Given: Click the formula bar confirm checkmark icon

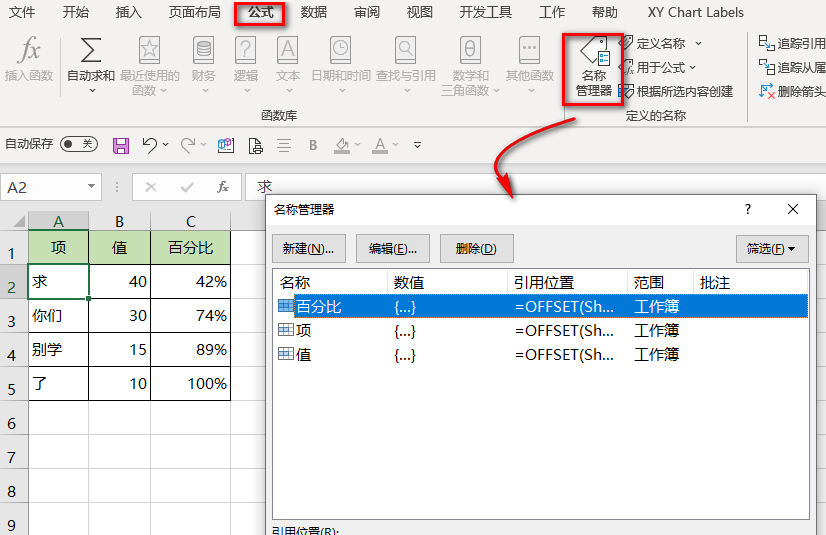Looking at the screenshot, I should point(187,187).
